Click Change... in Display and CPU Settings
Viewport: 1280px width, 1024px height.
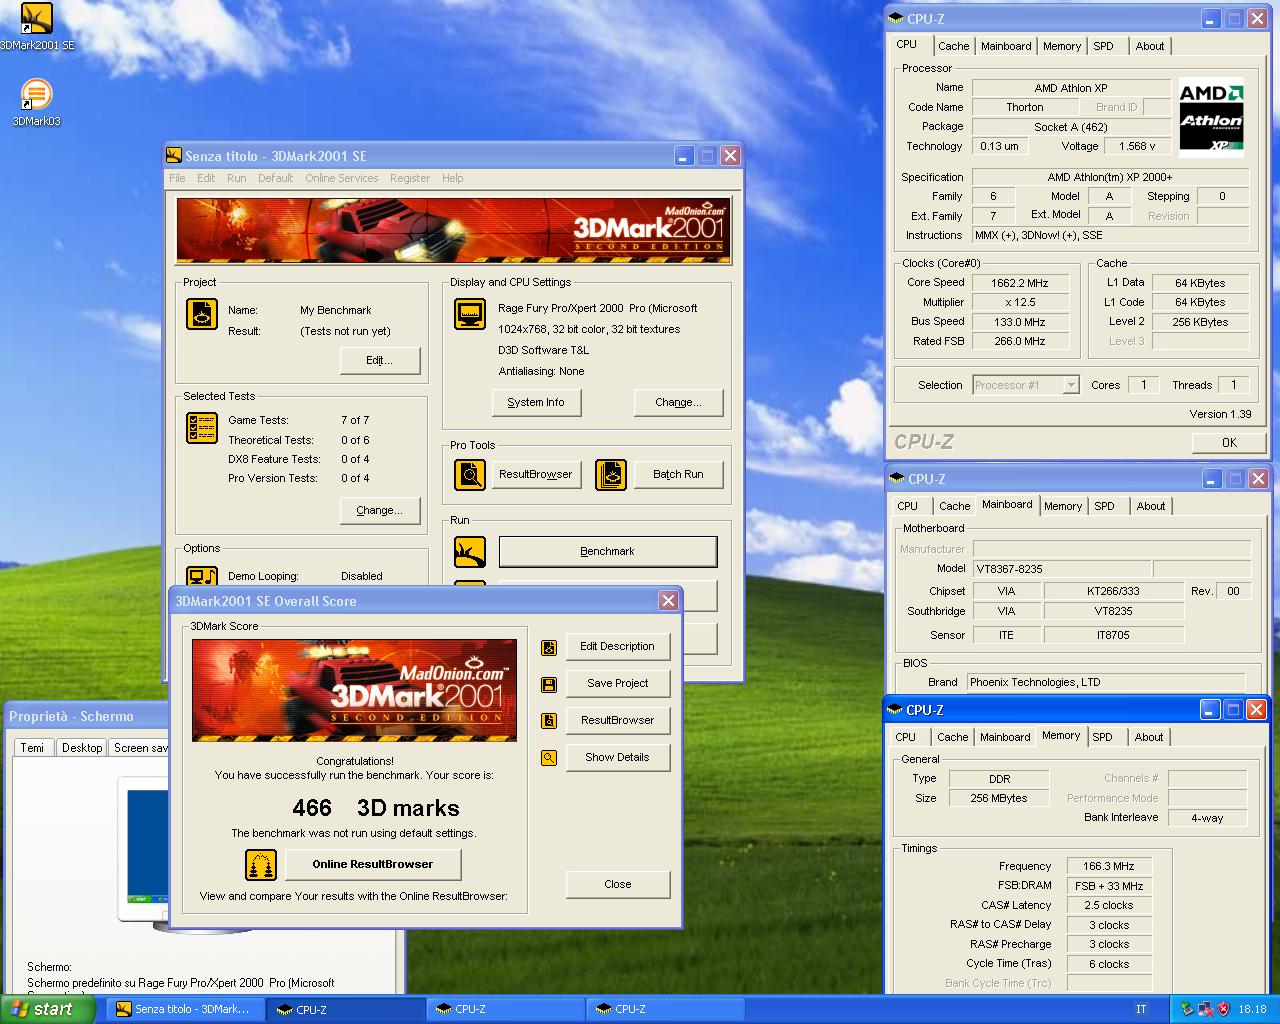pos(678,402)
